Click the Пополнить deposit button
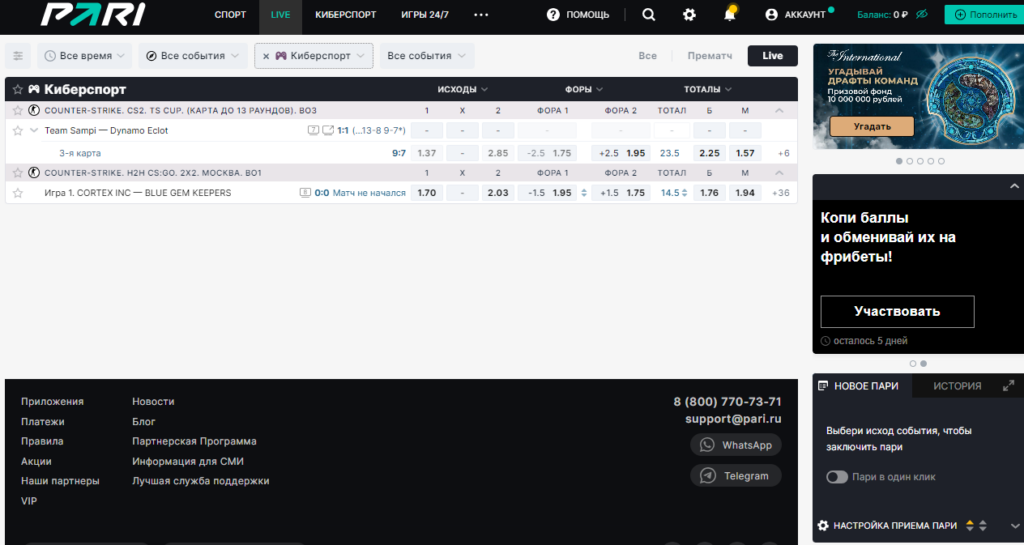This screenshot has height=545, width=1024. coord(984,14)
